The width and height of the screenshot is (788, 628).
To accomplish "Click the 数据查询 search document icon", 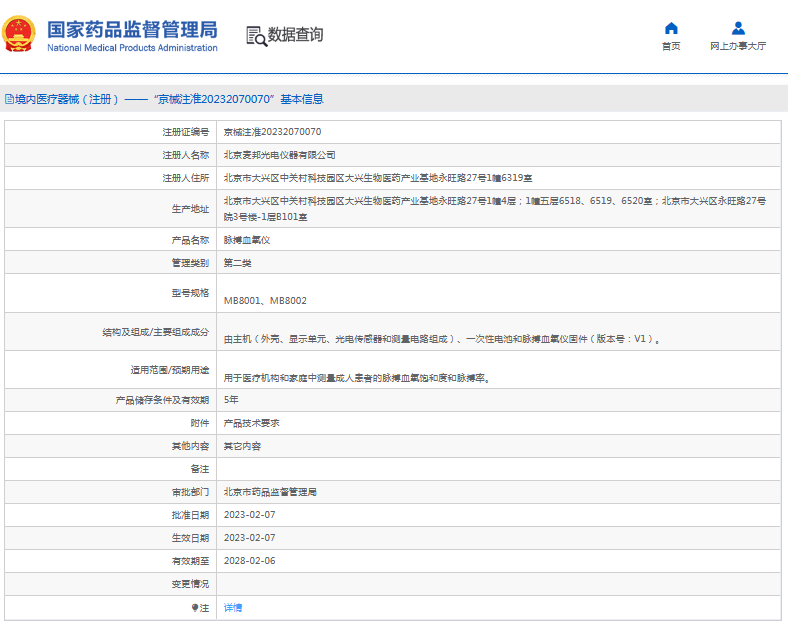I will tap(256, 36).
